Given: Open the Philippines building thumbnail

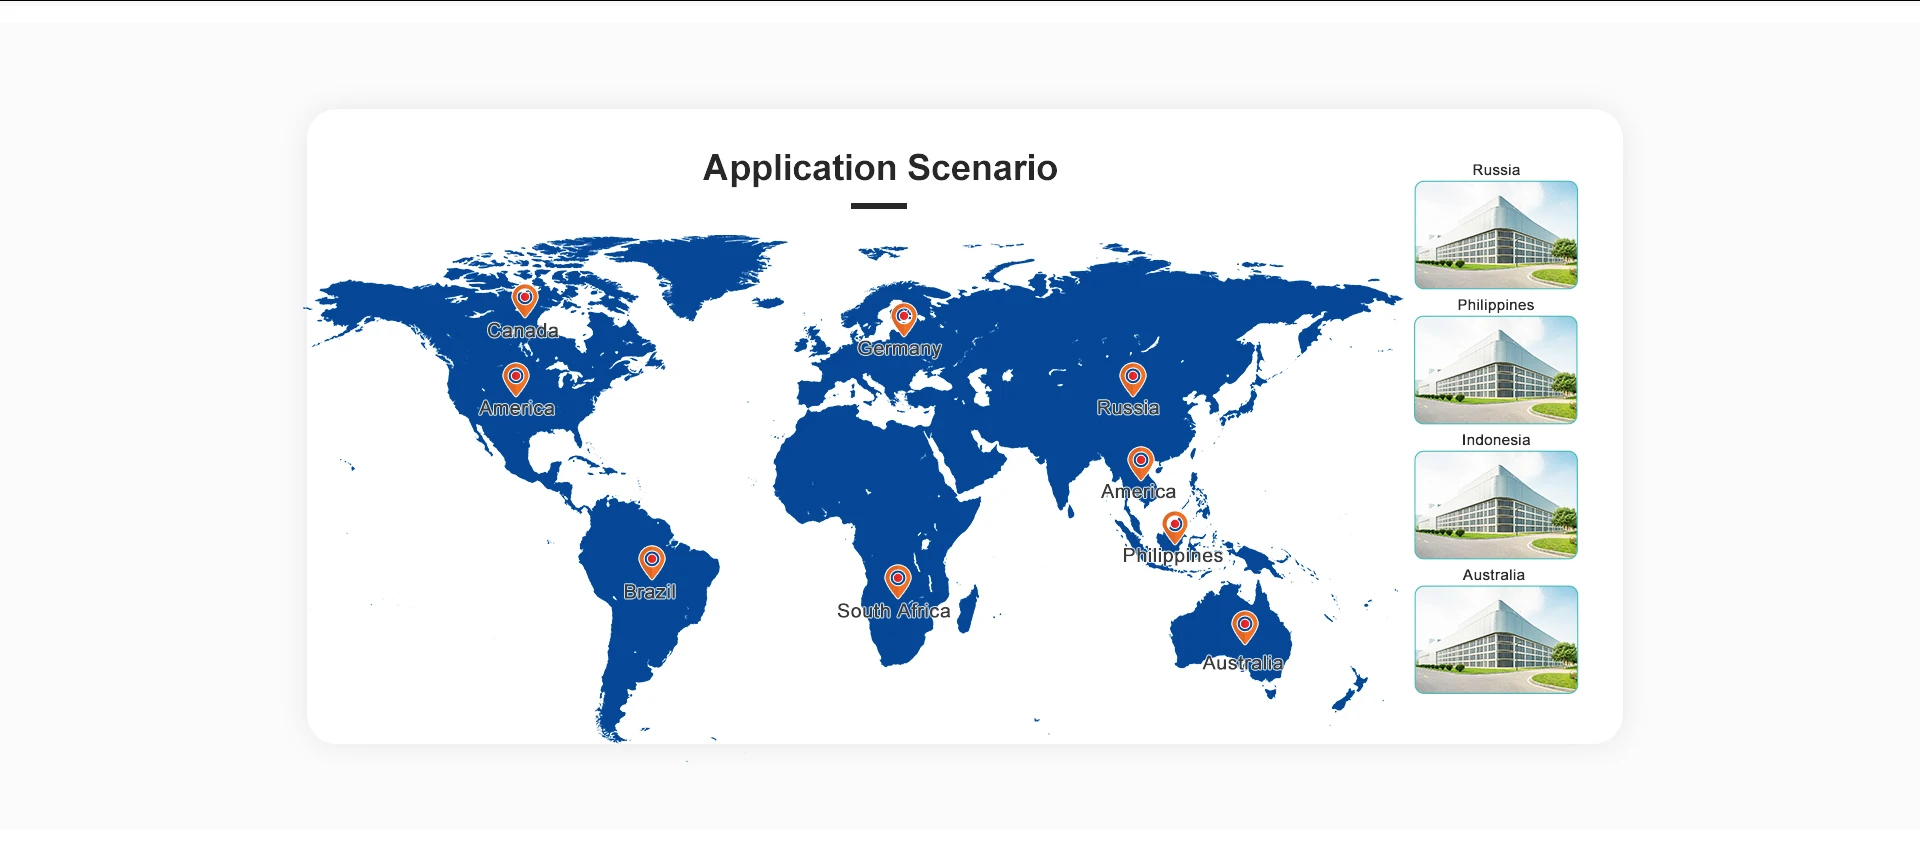Looking at the screenshot, I should (x=1496, y=370).
